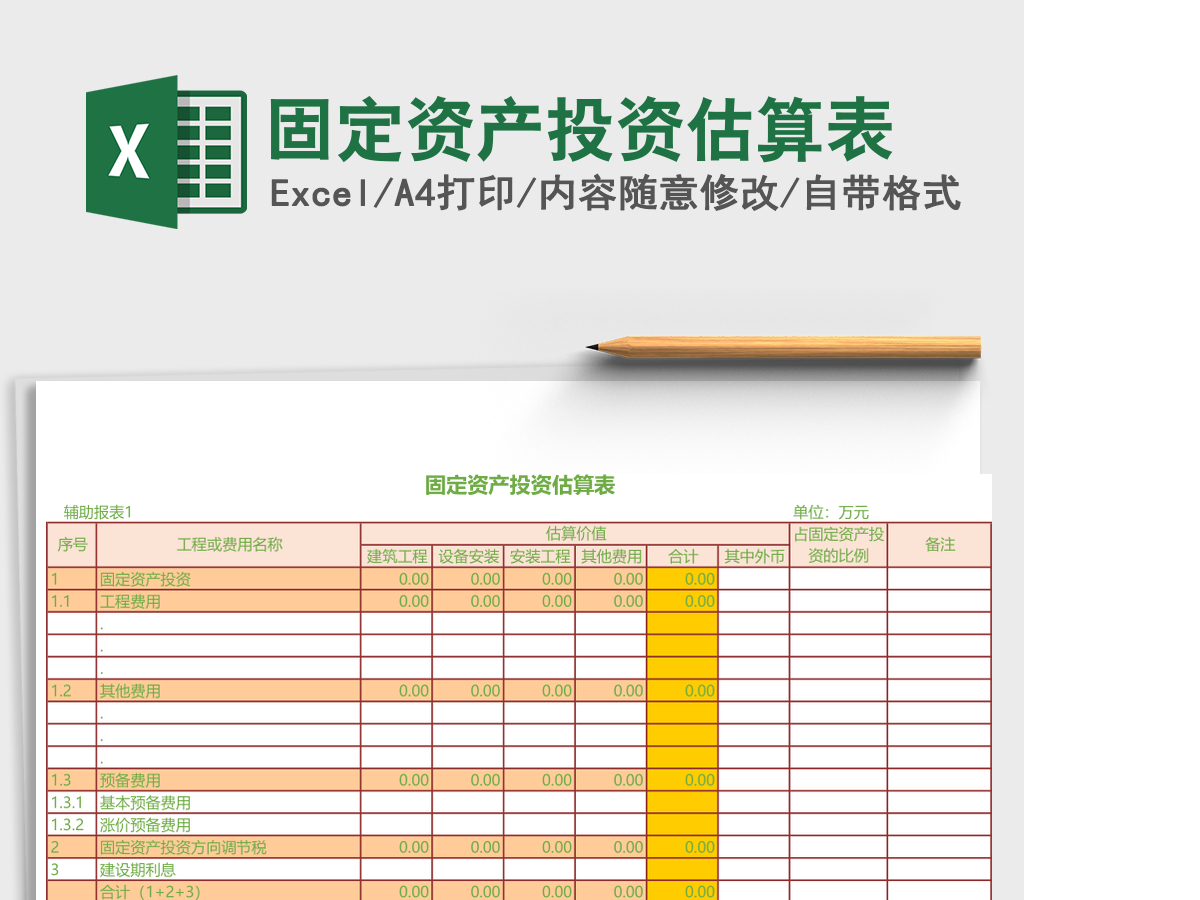Select the 工程费用 row label
Image resolution: width=1200 pixels, height=900 pixels.
point(229,601)
